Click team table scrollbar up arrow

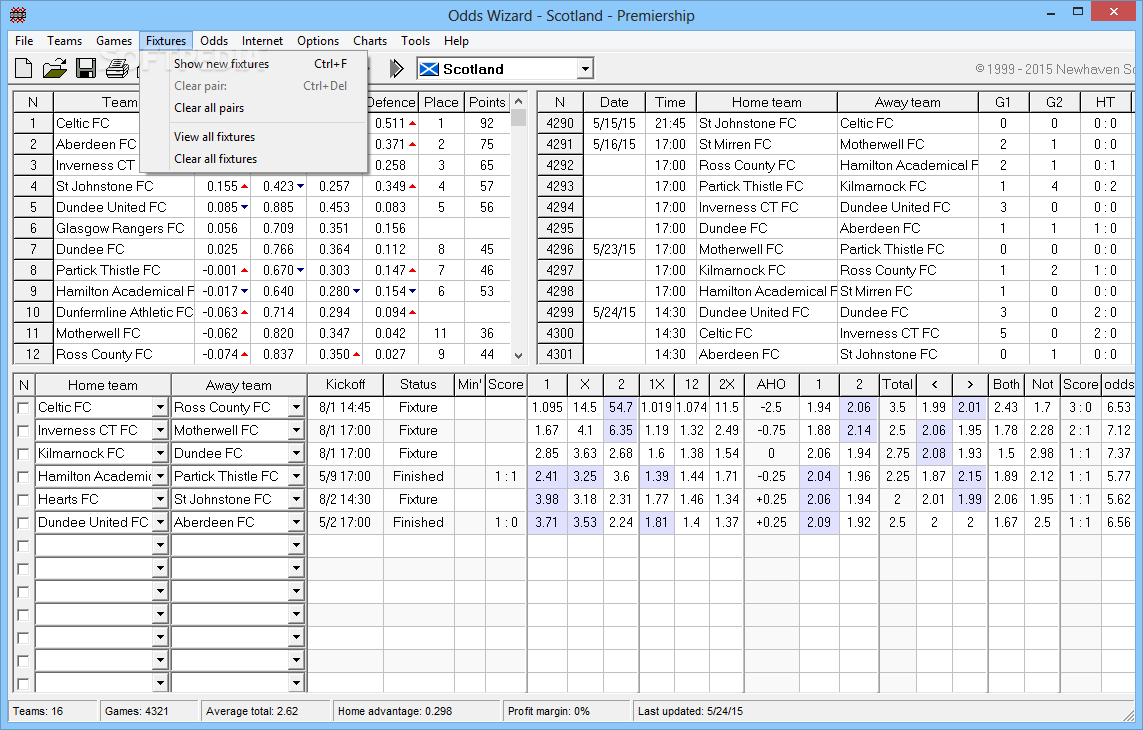[x=518, y=101]
